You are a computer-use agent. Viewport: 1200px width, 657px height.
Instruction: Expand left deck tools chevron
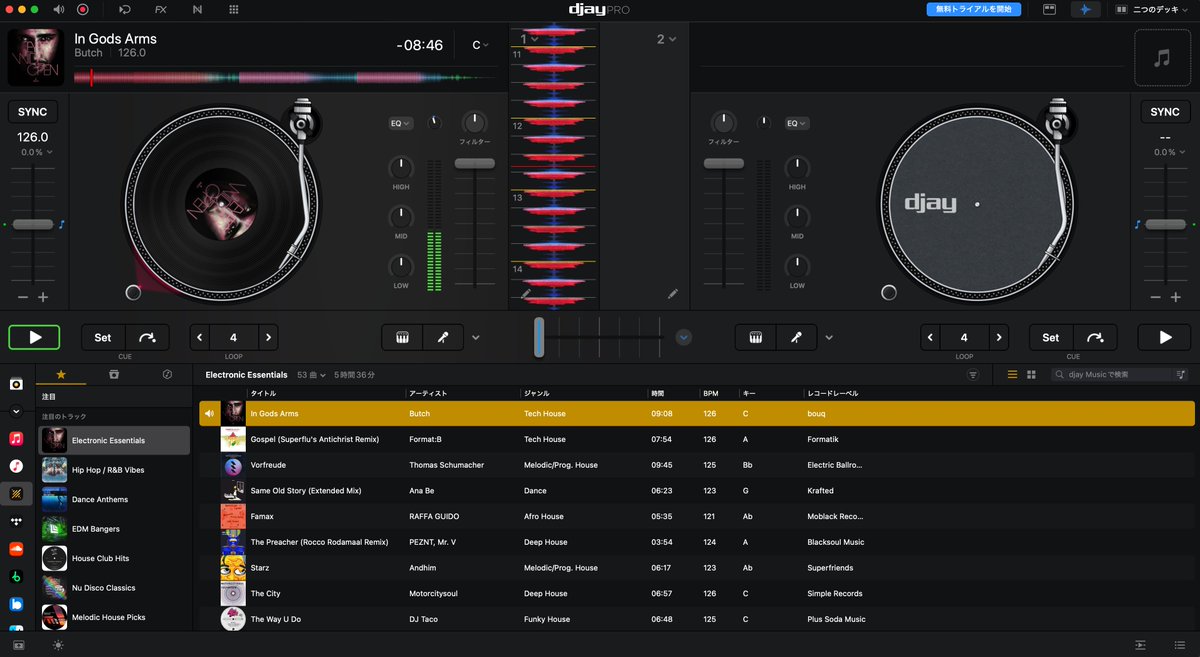pyautogui.click(x=475, y=338)
